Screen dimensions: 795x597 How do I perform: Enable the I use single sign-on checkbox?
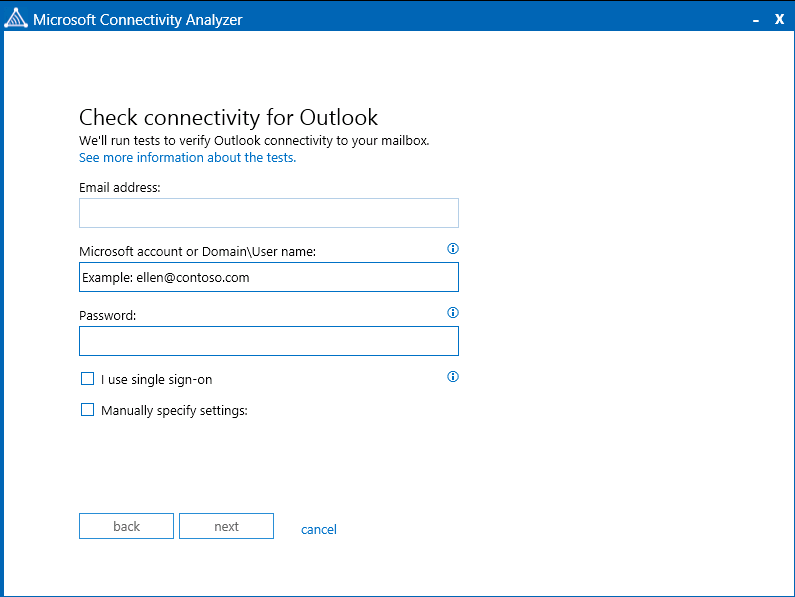point(87,379)
